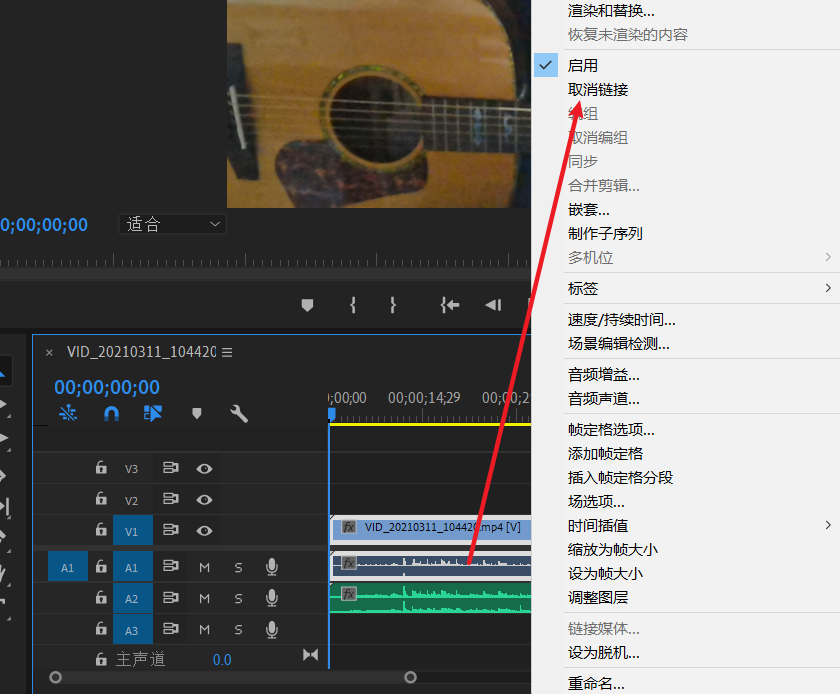This screenshot has height=694, width=840.
Task: Click the Mark In bracket button
Action: point(353,305)
